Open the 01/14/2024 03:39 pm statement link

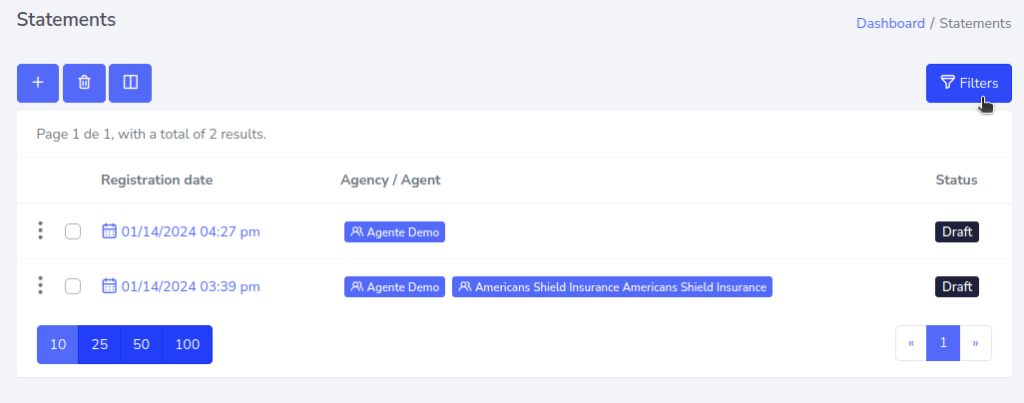[190, 287]
